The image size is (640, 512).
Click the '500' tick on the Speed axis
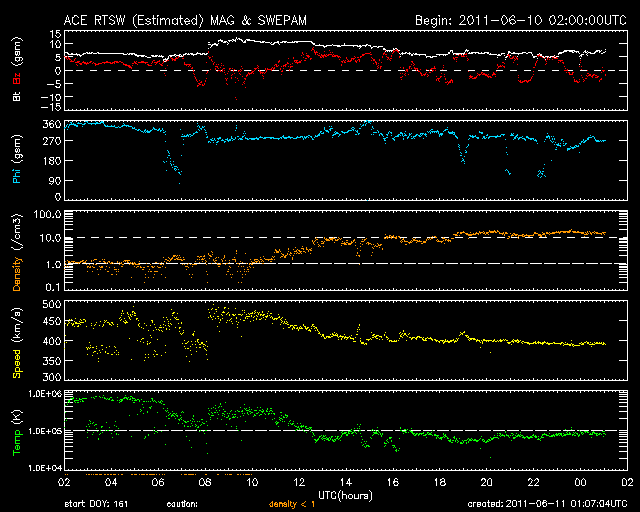[52, 305]
